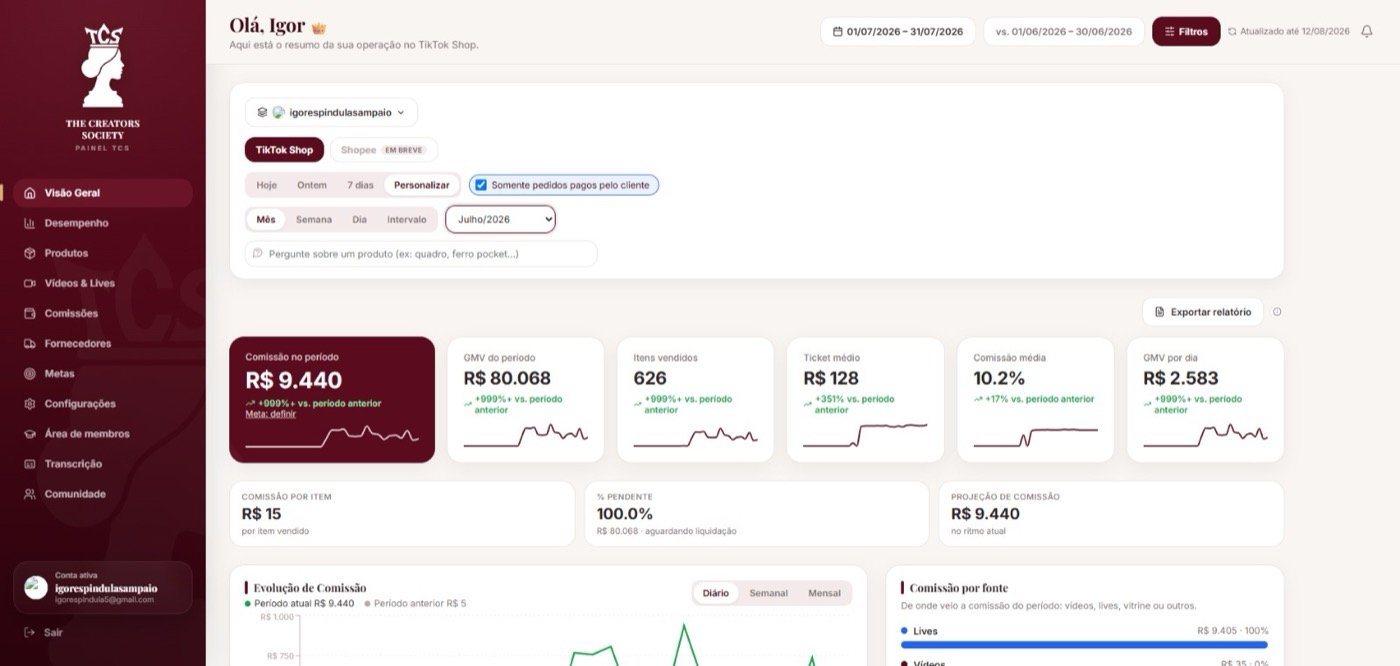Click the info icon beside Exportar relatório
Image resolution: width=1400 pixels, height=666 pixels.
(x=1277, y=312)
